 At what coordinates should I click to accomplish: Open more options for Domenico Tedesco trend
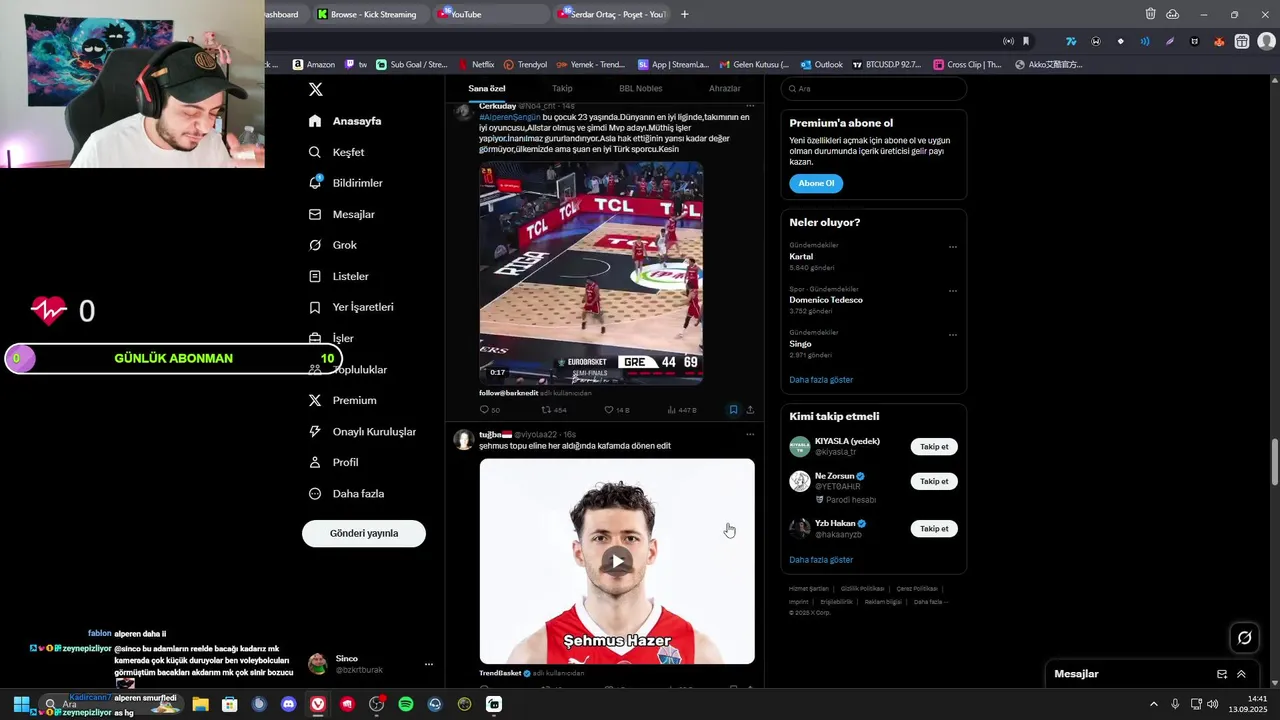click(x=953, y=291)
